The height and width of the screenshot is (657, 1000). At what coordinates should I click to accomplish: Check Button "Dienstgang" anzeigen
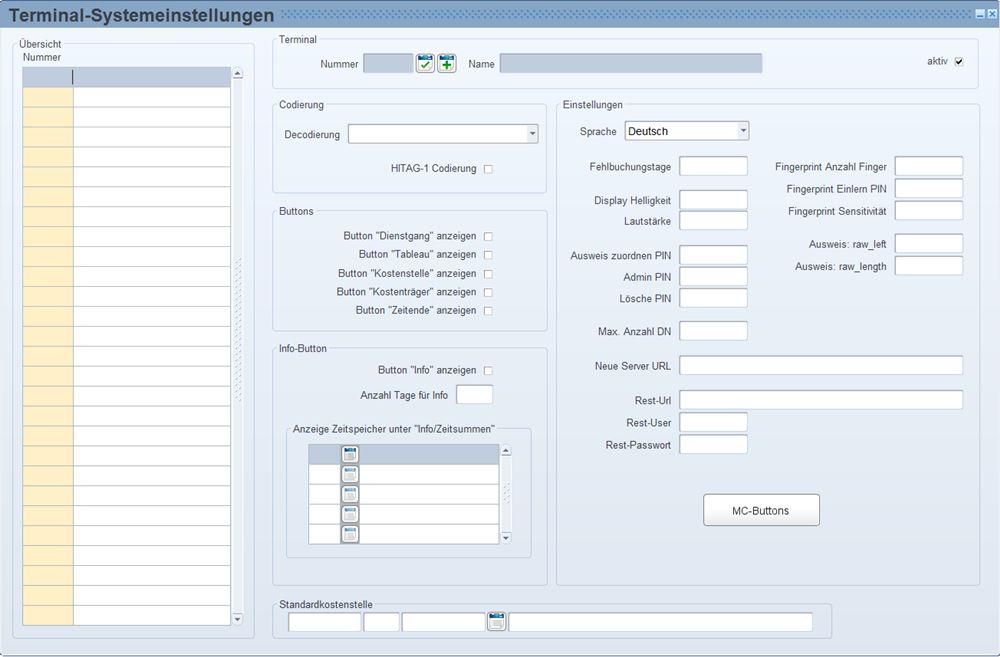[488, 237]
